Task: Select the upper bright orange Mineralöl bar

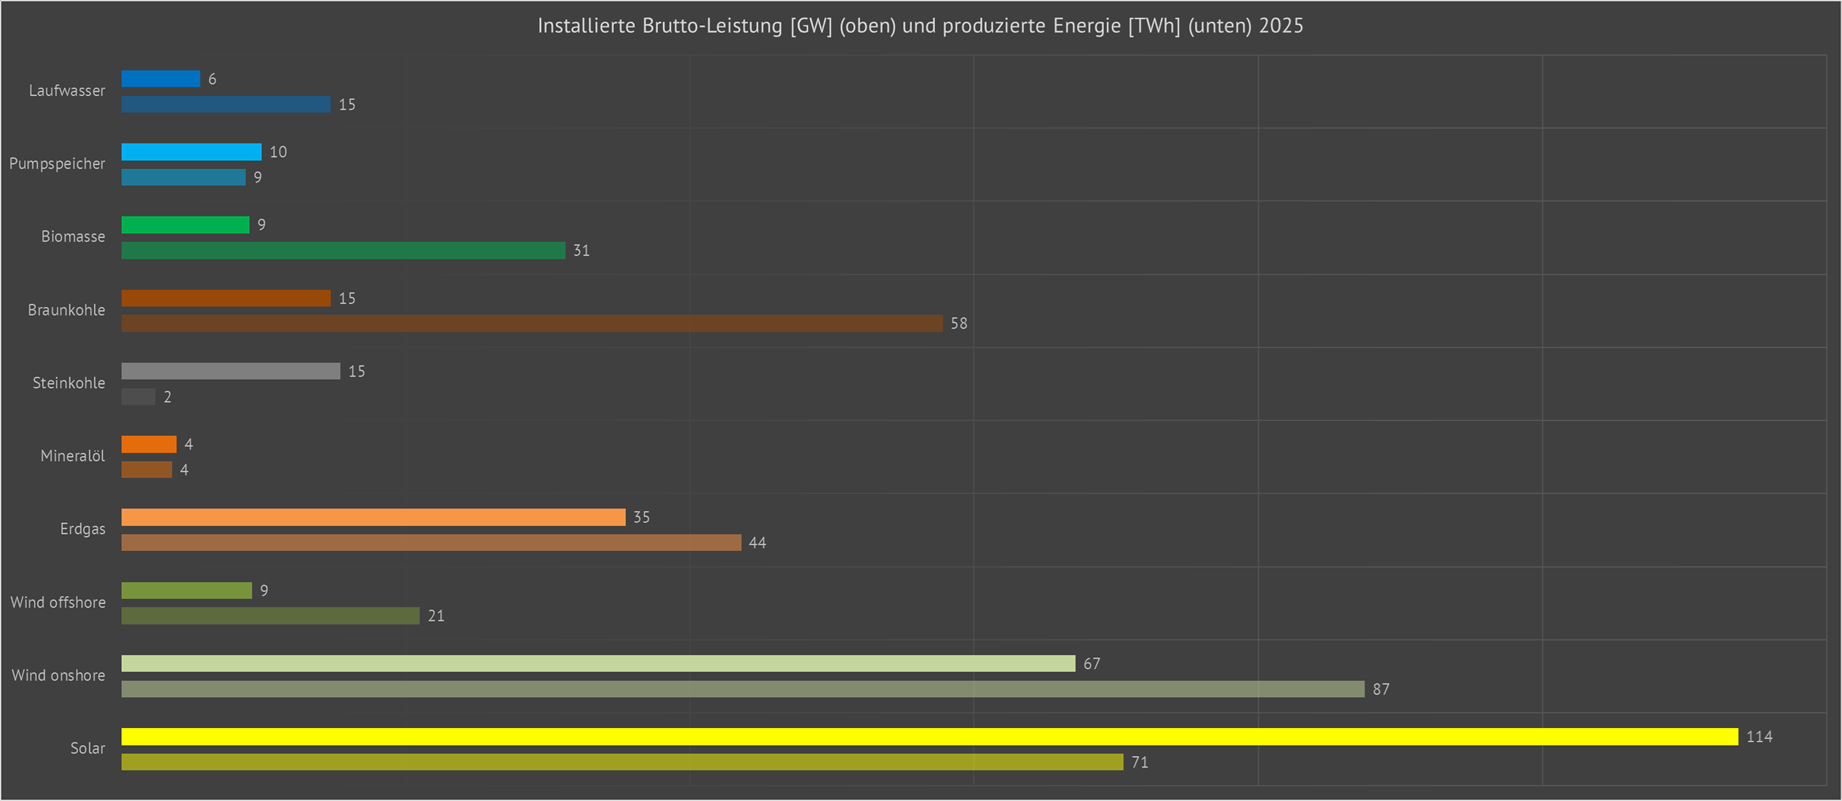Action: click(149, 444)
